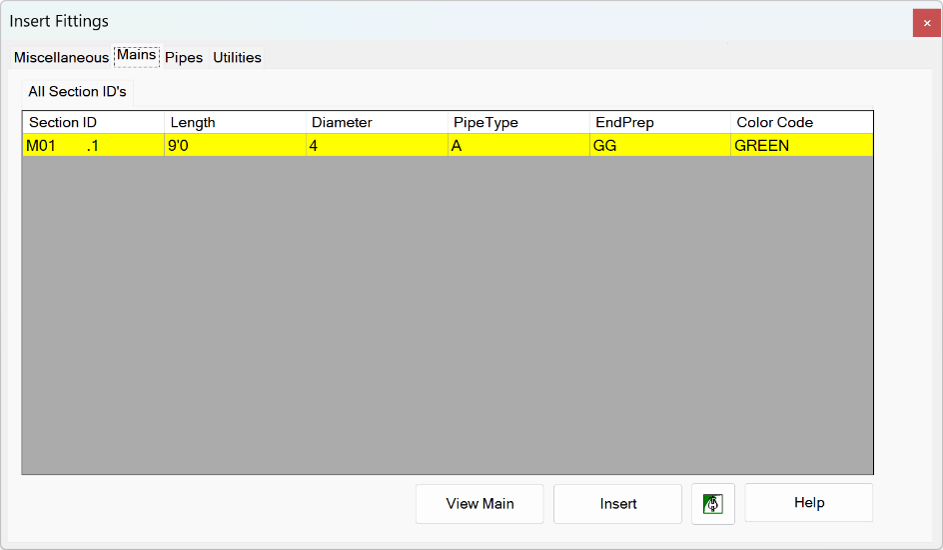
Task: Click the GG EndPrep cell
Action: click(660, 145)
